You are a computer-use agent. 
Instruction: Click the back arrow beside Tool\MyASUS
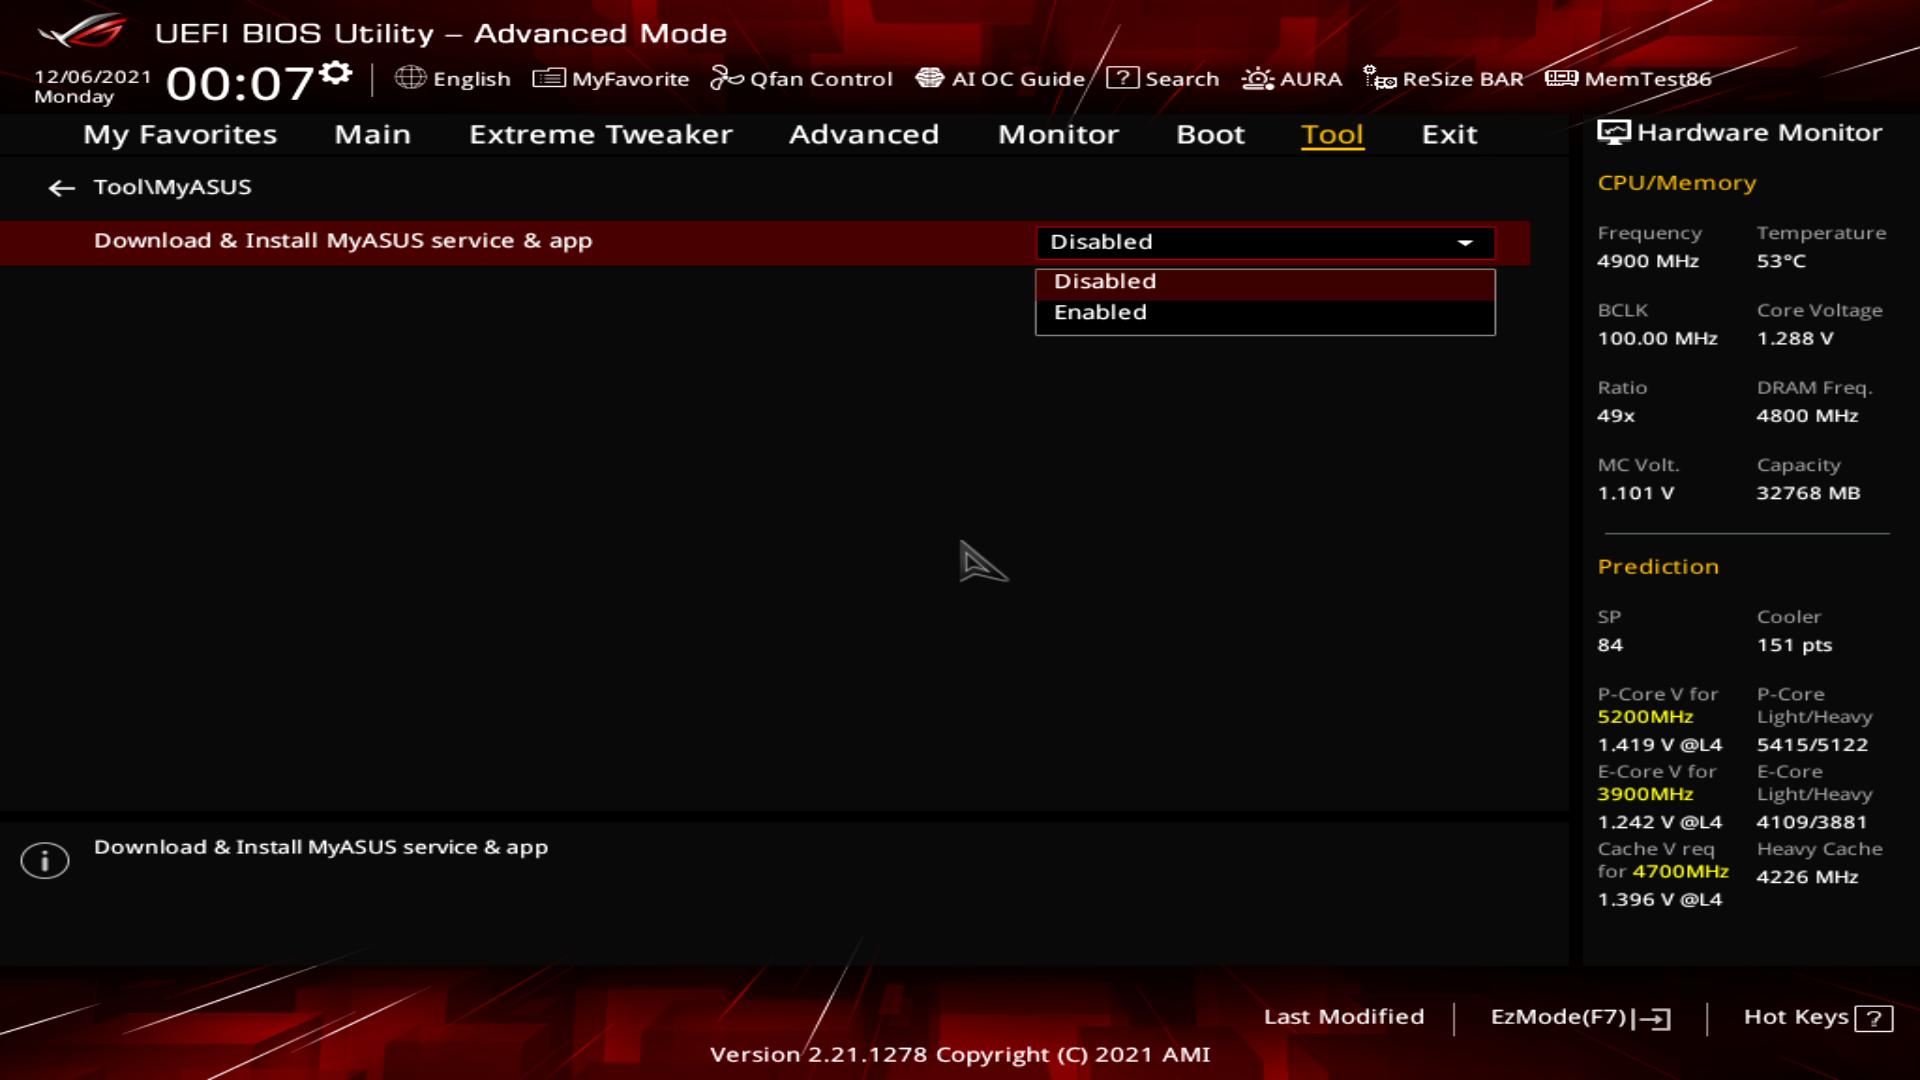pyautogui.click(x=62, y=188)
